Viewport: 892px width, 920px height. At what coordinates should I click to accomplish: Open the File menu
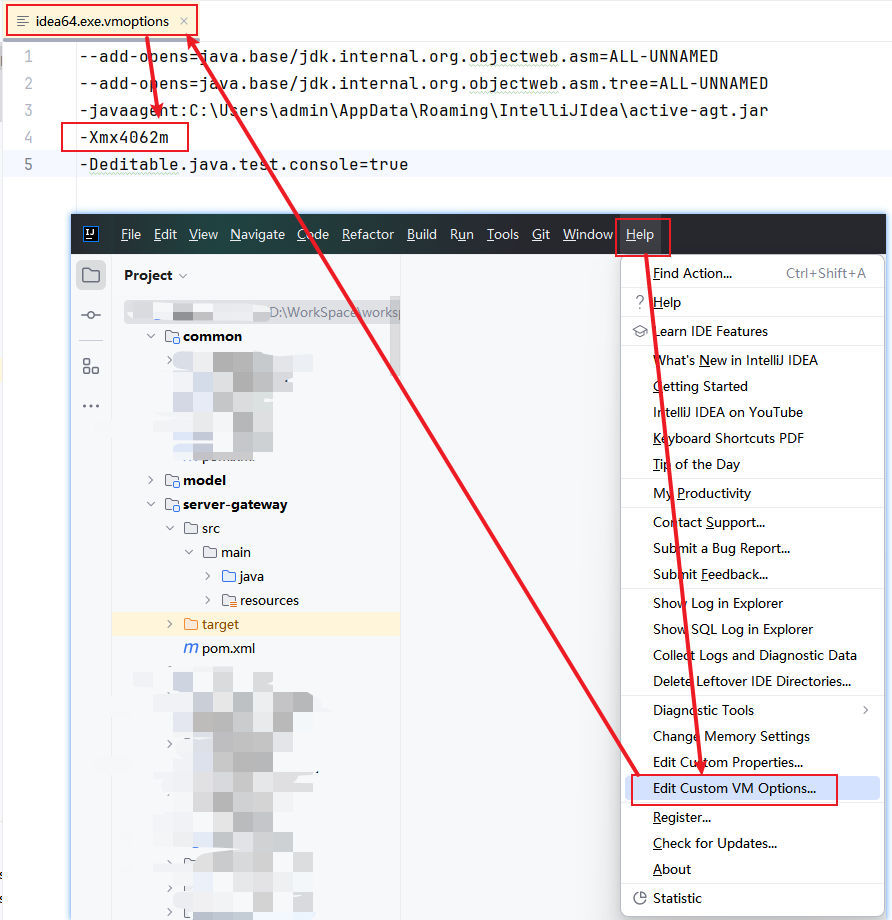131,235
